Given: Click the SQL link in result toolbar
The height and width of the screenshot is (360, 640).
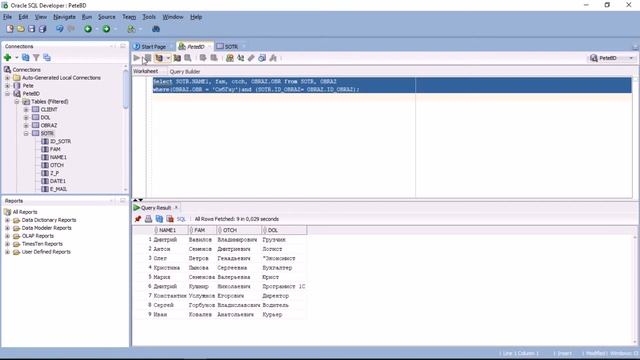Looking at the screenshot, I should (181, 219).
